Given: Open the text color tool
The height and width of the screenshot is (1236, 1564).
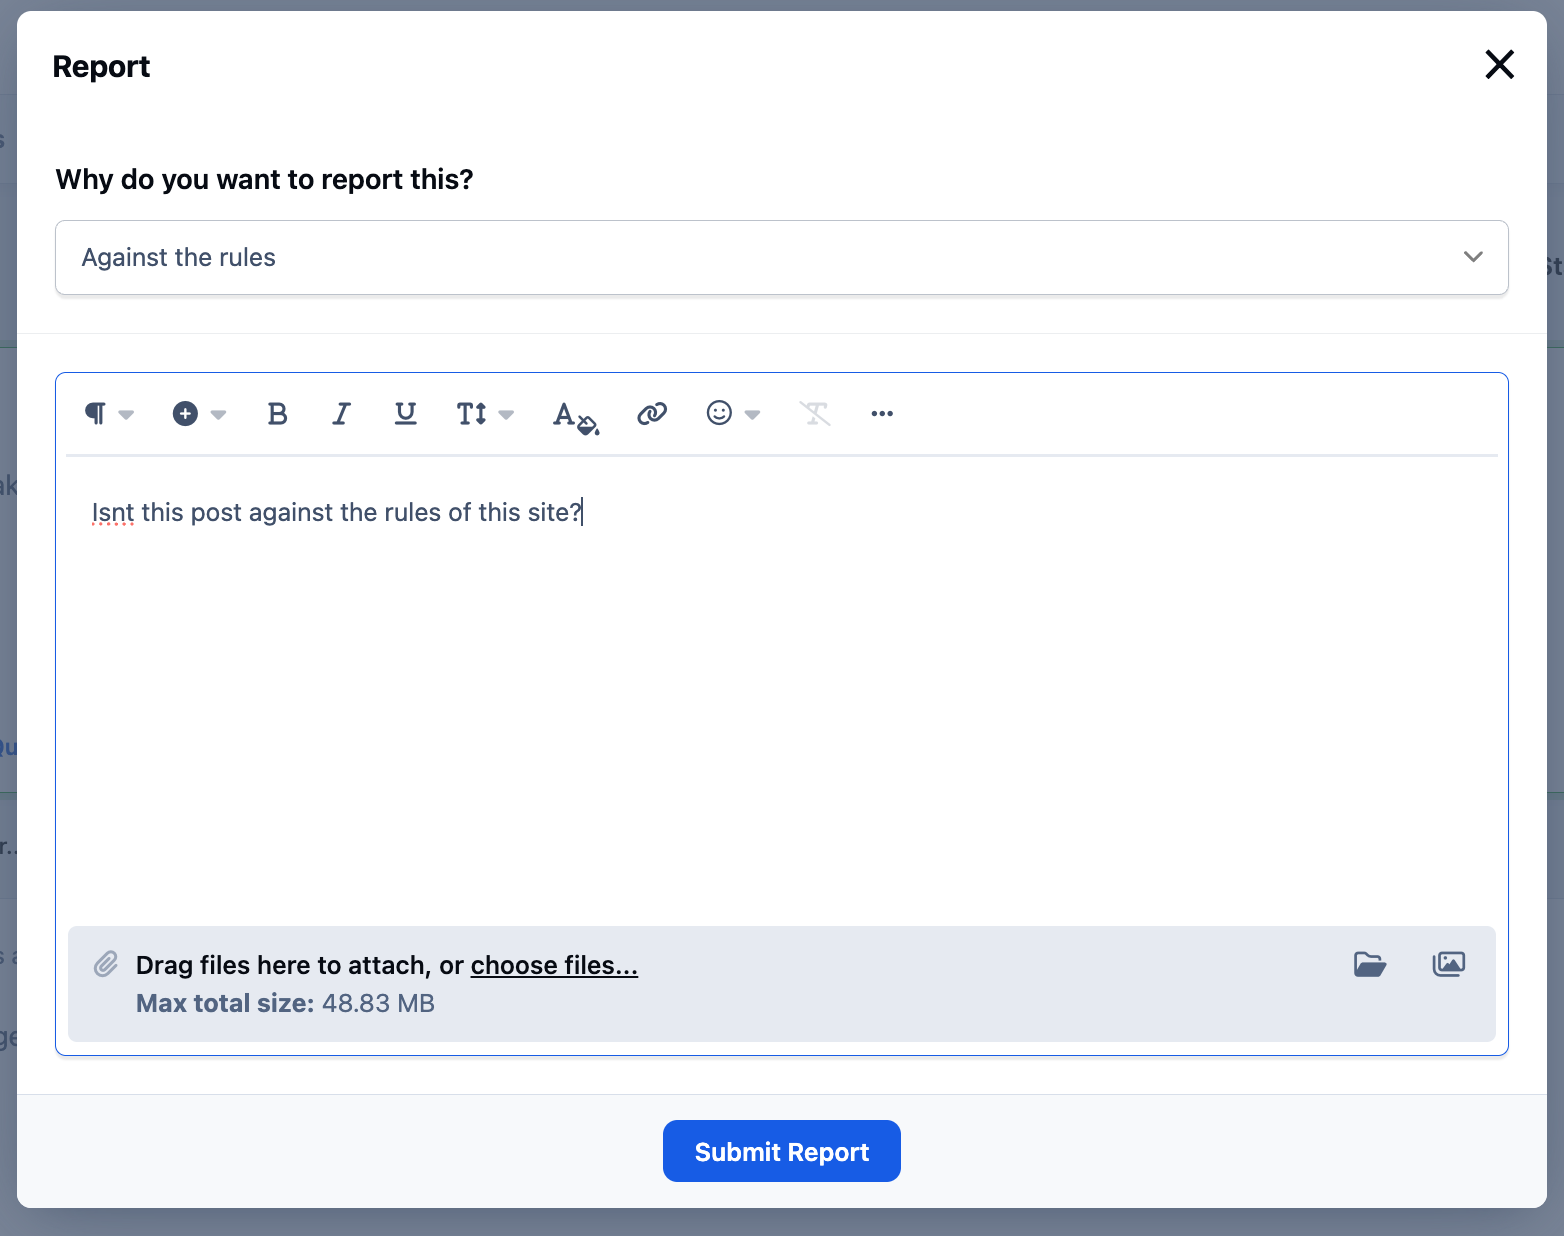Looking at the screenshot, I should (575, 416).
